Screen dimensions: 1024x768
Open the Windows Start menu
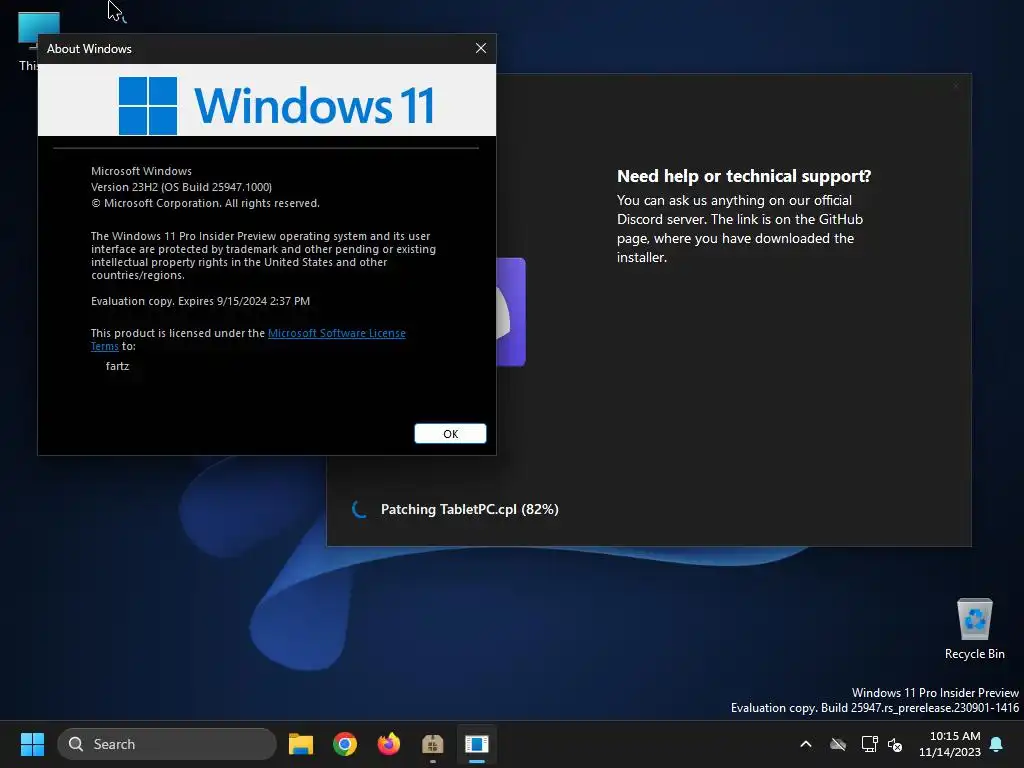click(x=32, y=744)
